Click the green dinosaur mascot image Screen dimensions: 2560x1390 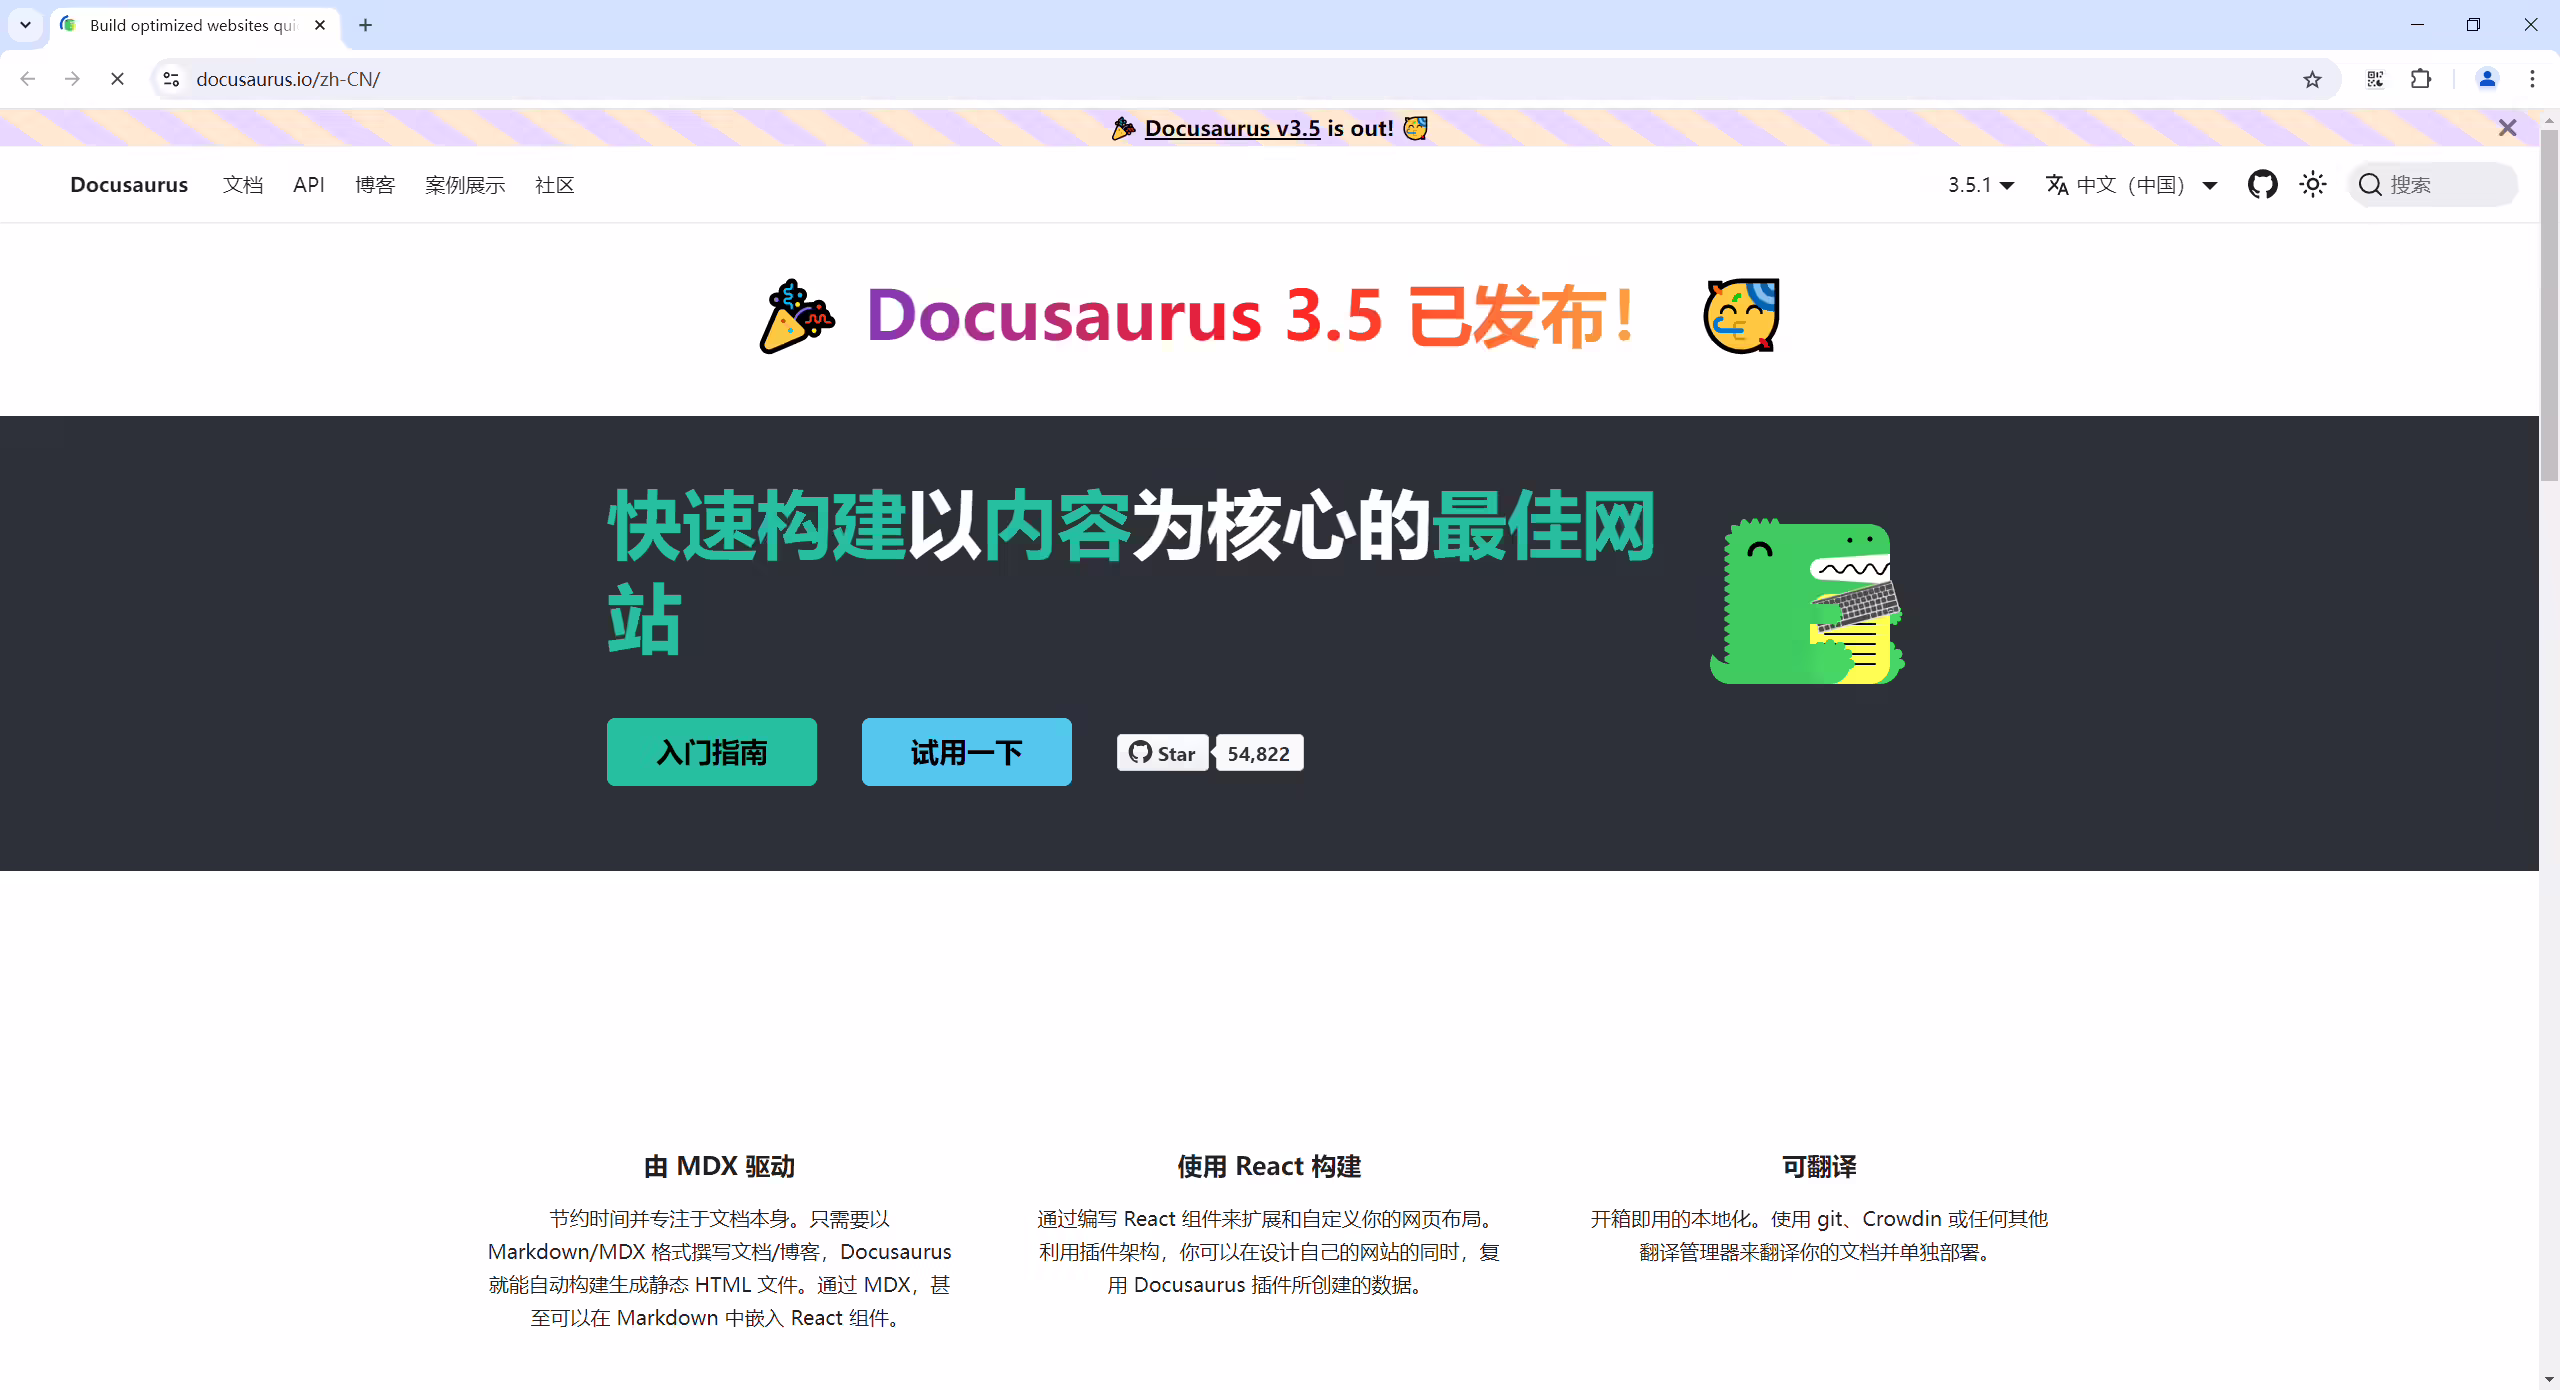(x=1807, y=601)
